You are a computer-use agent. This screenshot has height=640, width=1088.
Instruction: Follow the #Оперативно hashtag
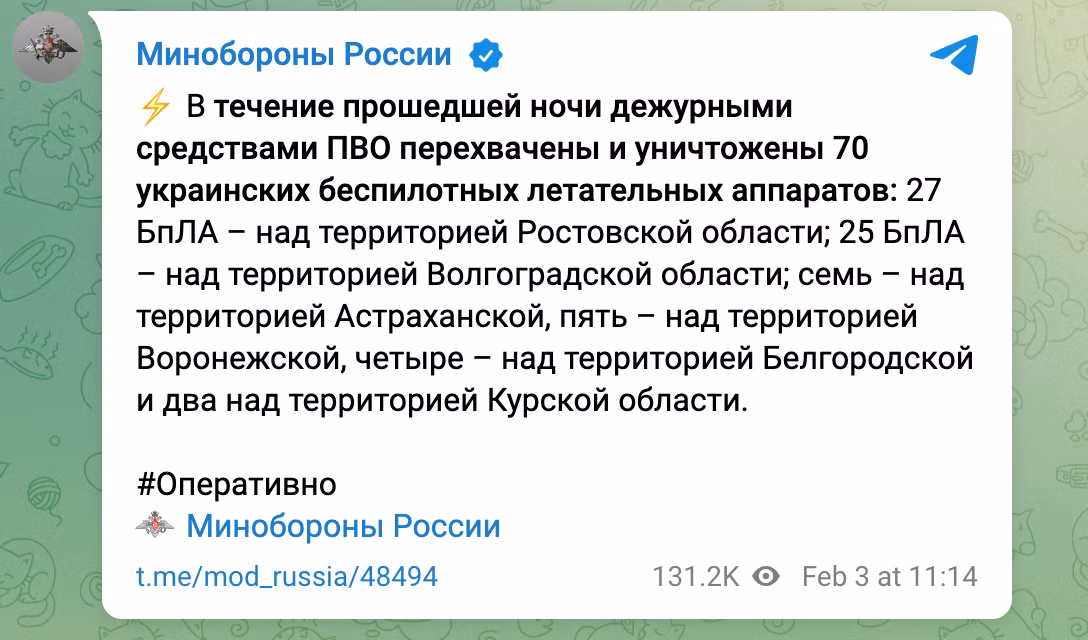(237, 484)
